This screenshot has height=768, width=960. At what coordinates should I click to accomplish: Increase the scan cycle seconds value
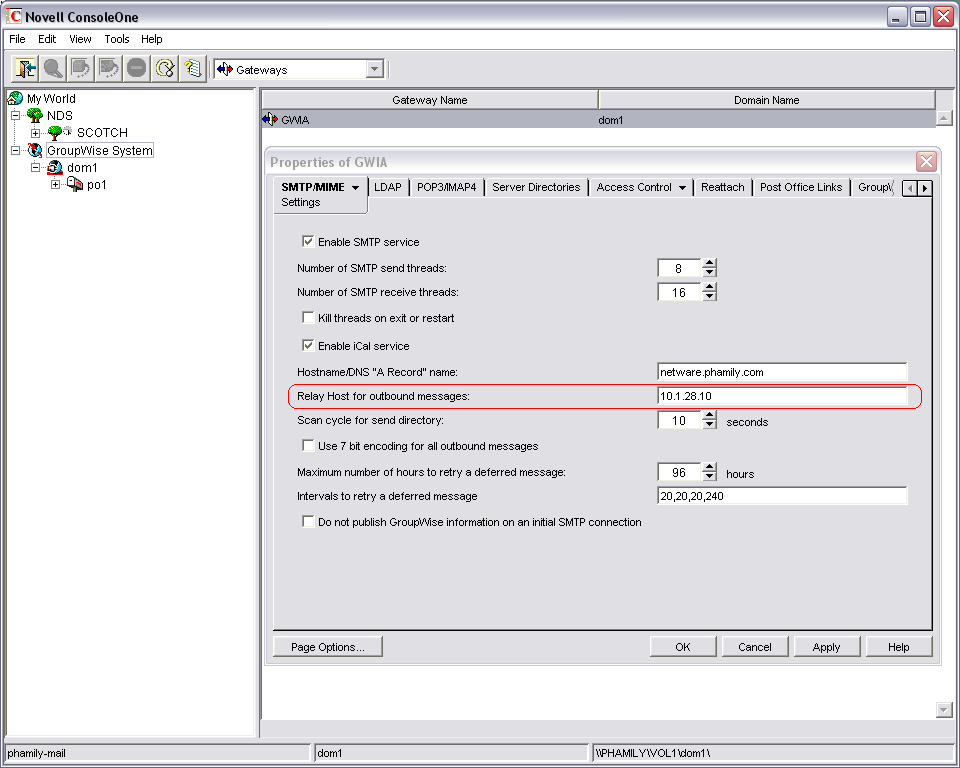click(x=709, y=415)
